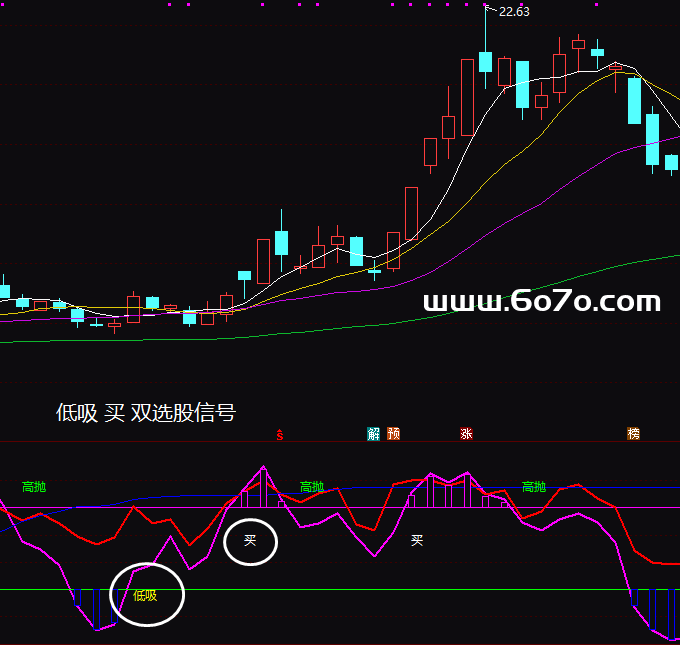Select the topmost cyan candle under 22.63

[x=485, y=62]
